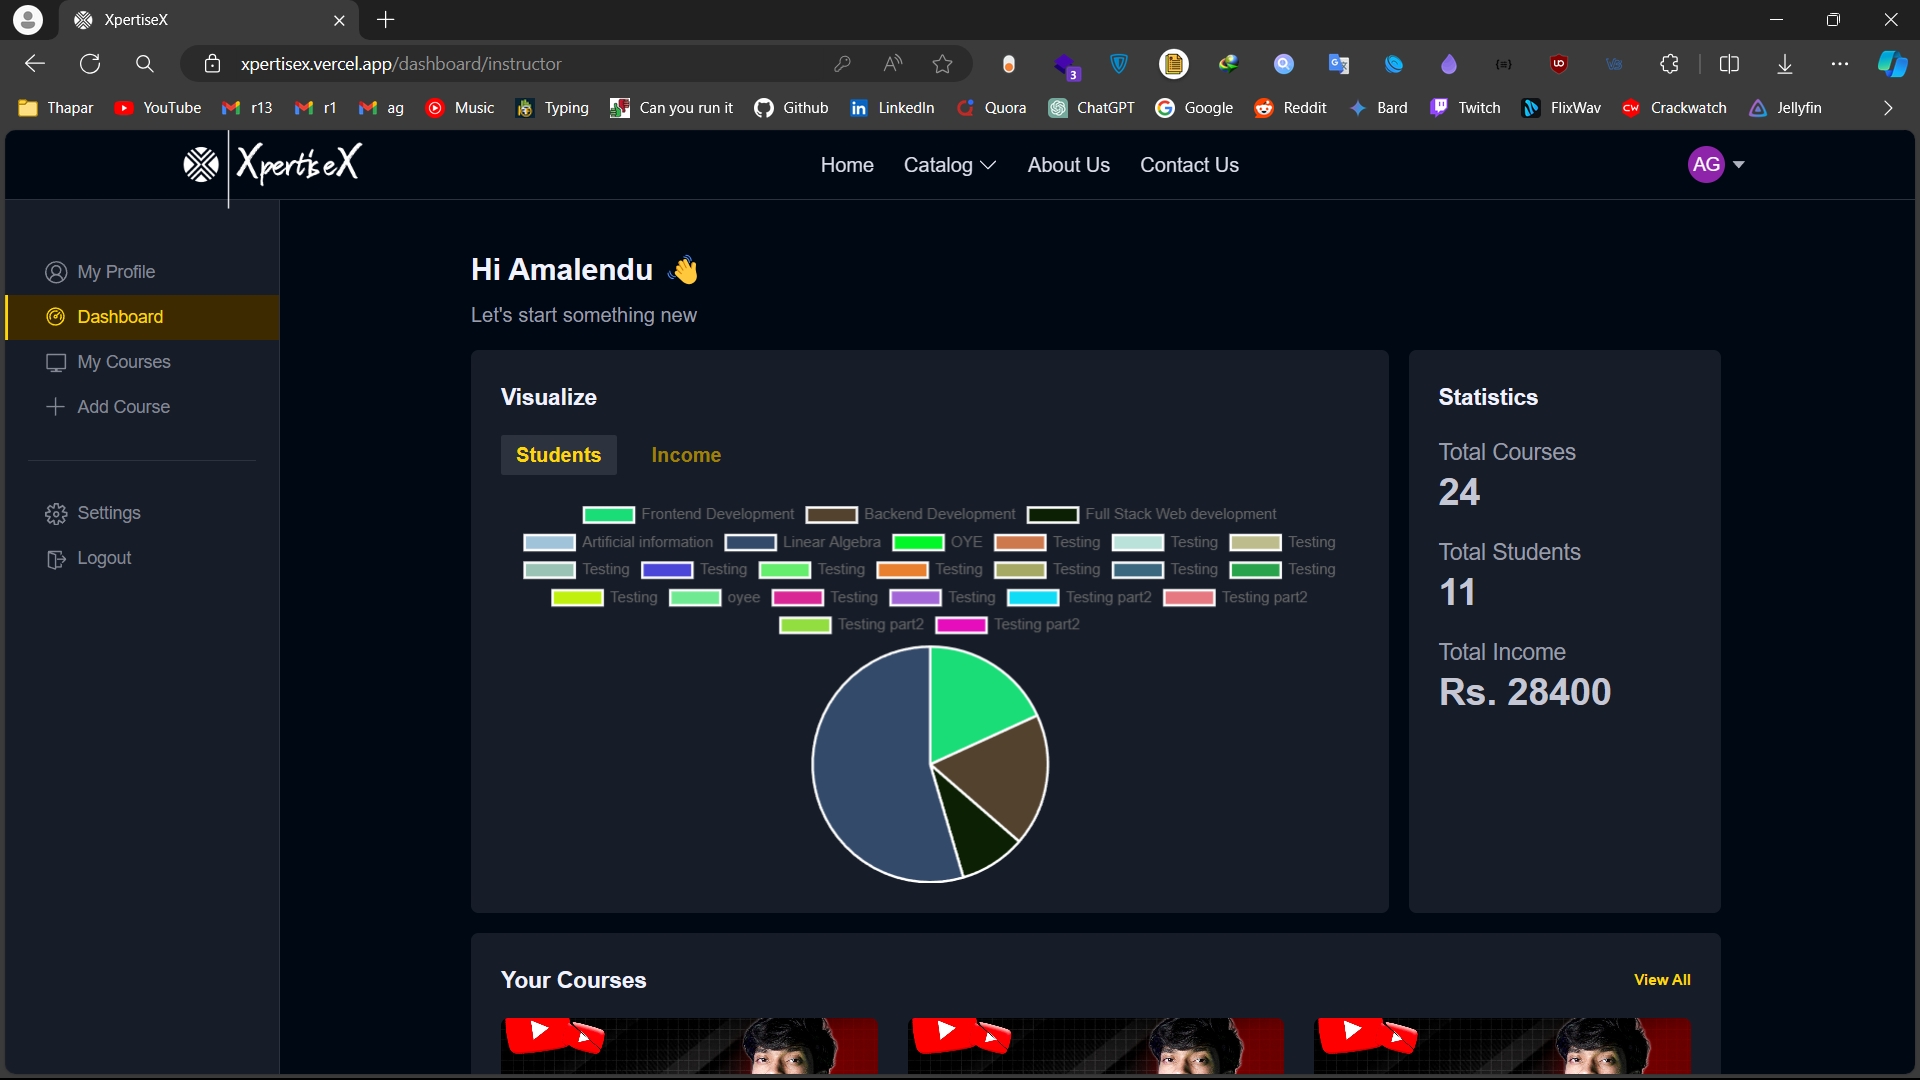
Task: Open My Profile from sidebar icon
Action: pyautogui.click(x=56, y=272)
